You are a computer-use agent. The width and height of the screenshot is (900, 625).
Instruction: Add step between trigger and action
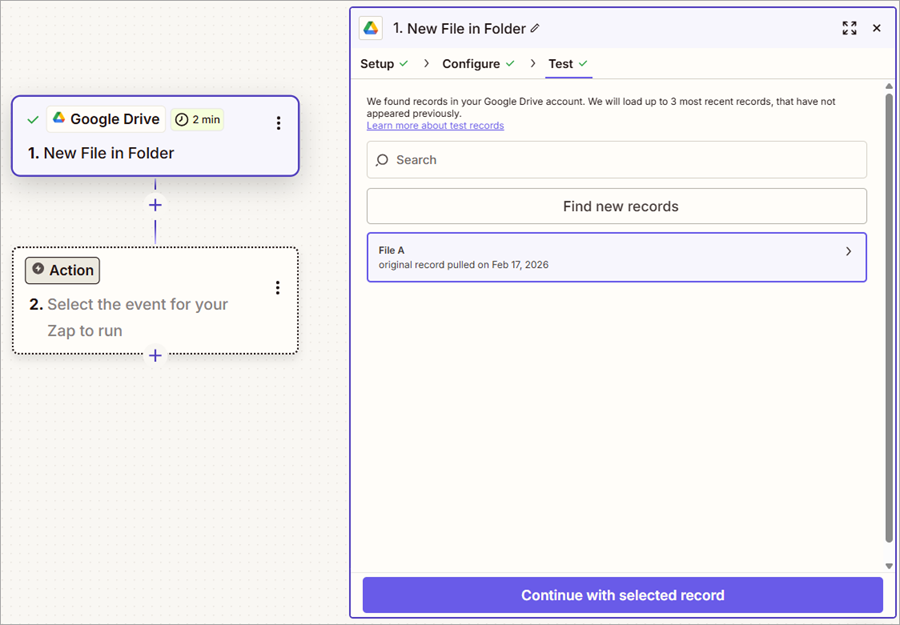pyautogui.click(x=155, y=205)
